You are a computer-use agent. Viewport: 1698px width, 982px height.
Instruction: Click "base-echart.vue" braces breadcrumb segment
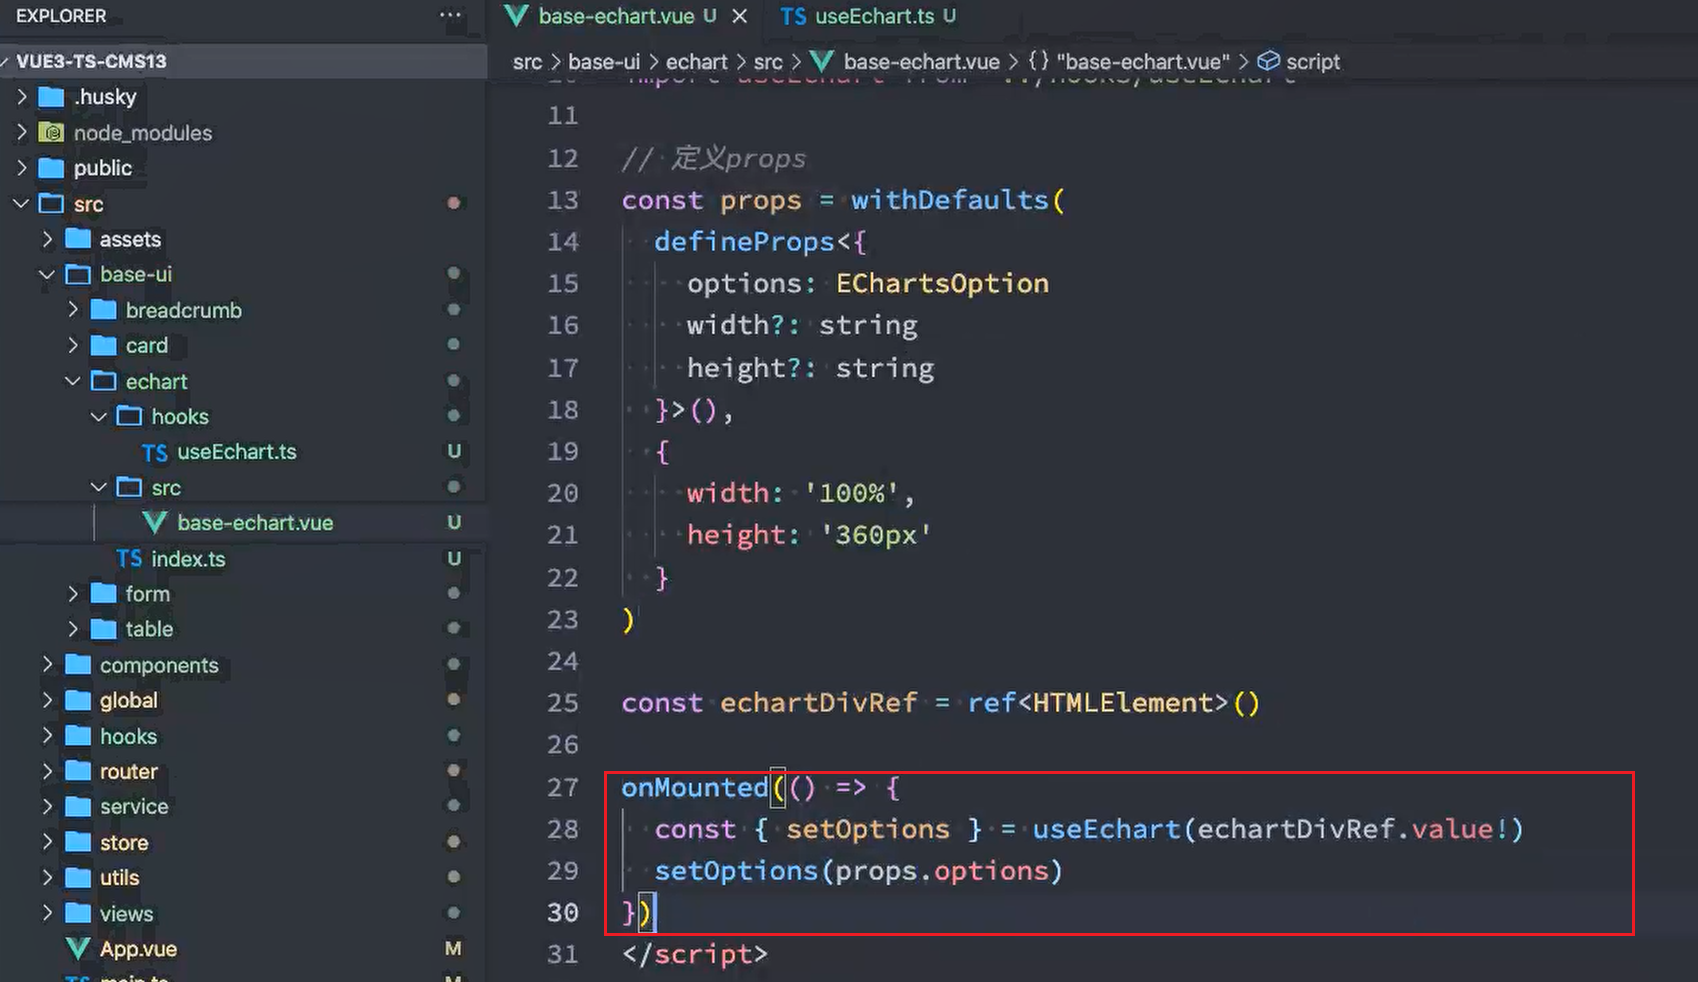point(1129,62)
